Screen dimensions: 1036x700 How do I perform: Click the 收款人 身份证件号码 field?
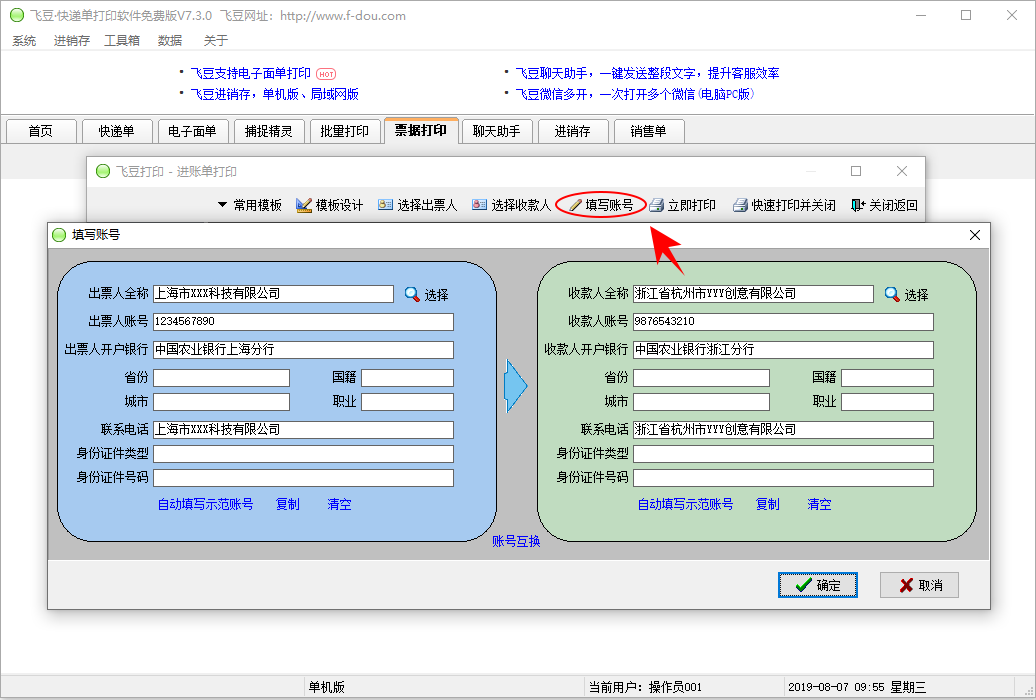[x=783, y=477]
